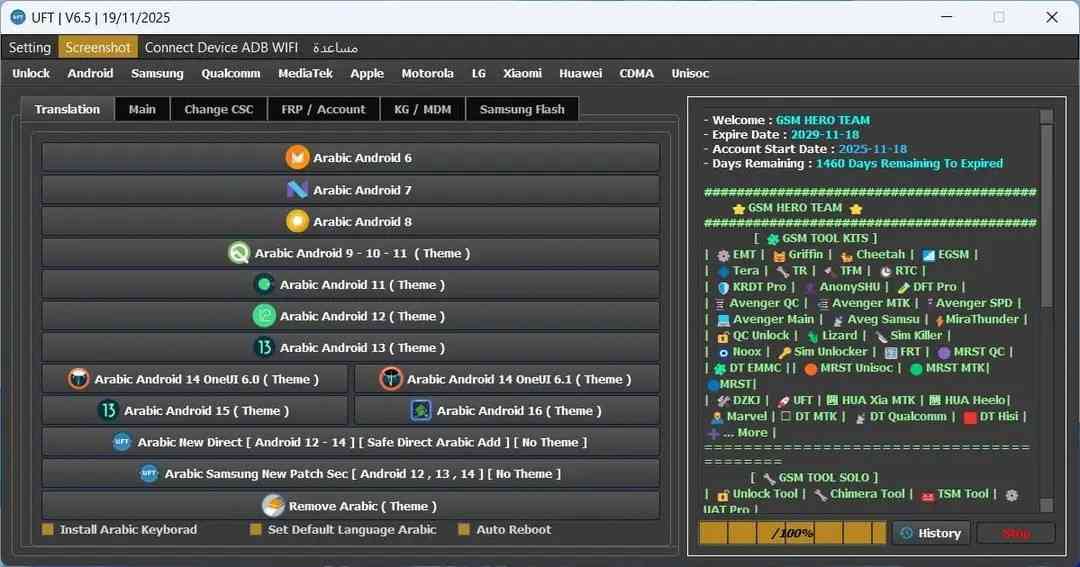Switch to the Samsung Flash tab
The height and width of the screenshot is (567, 1080).
coord(522,109)
